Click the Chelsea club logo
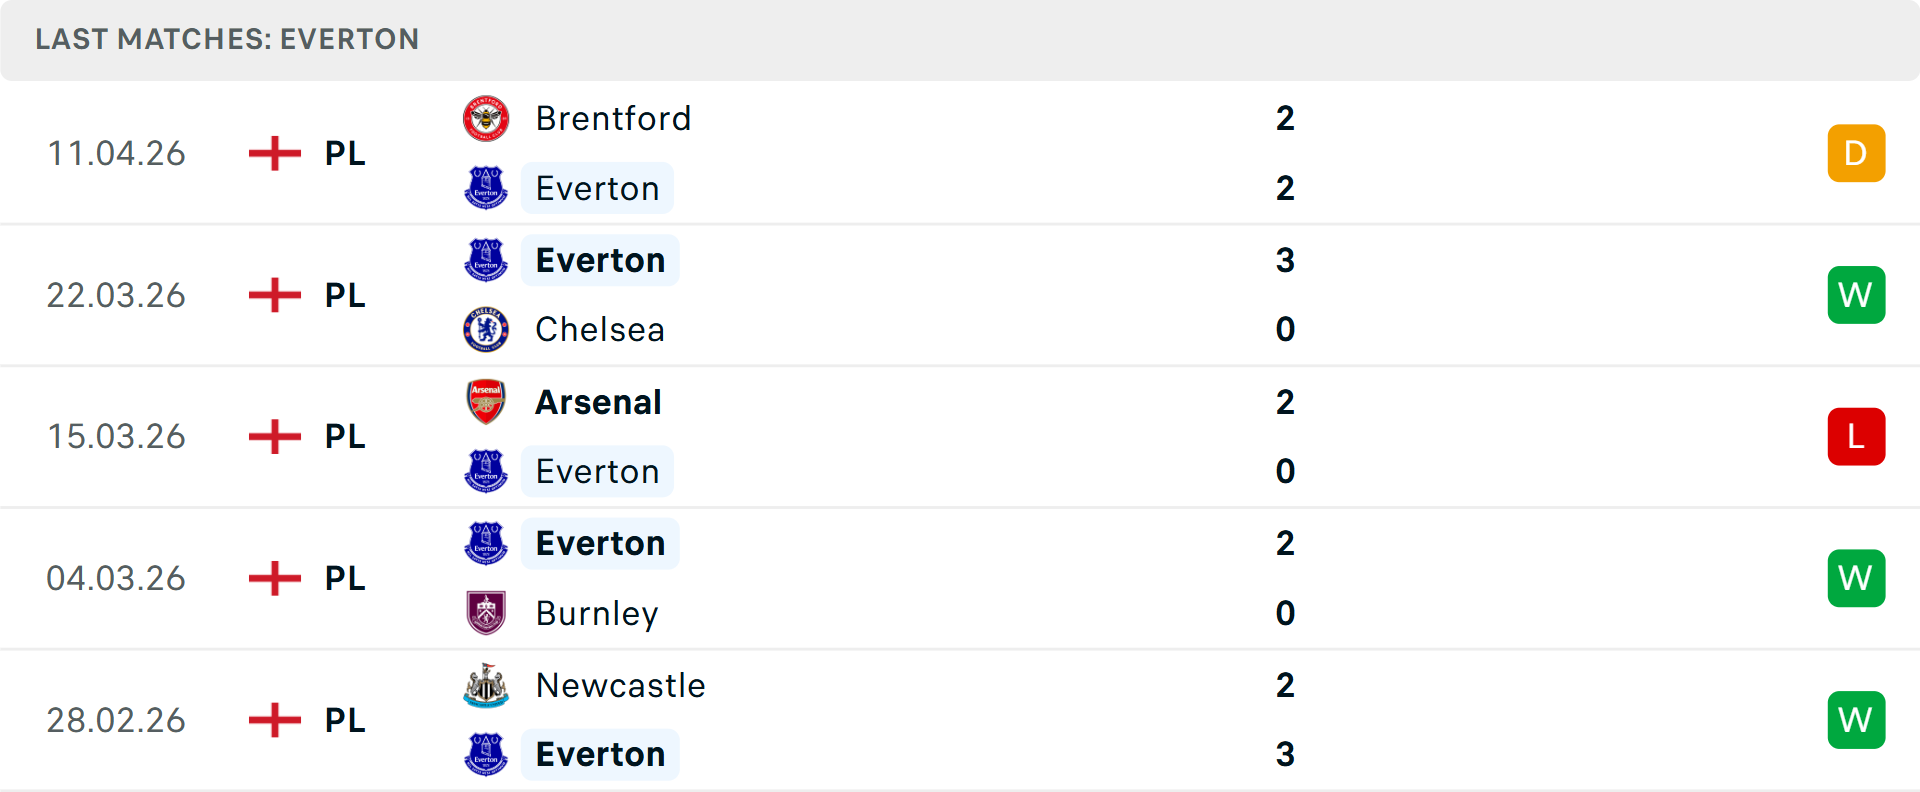This screenshot has width=1920, height=792. click(486, 329)
